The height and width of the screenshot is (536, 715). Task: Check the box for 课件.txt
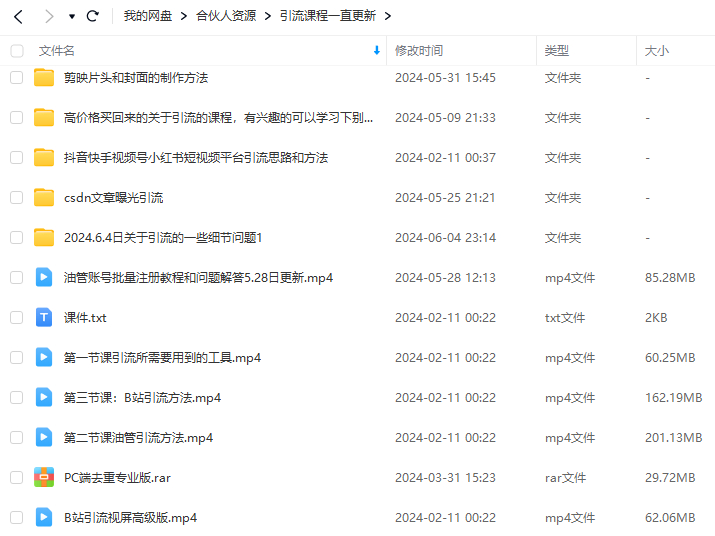(x=17, y=317)
